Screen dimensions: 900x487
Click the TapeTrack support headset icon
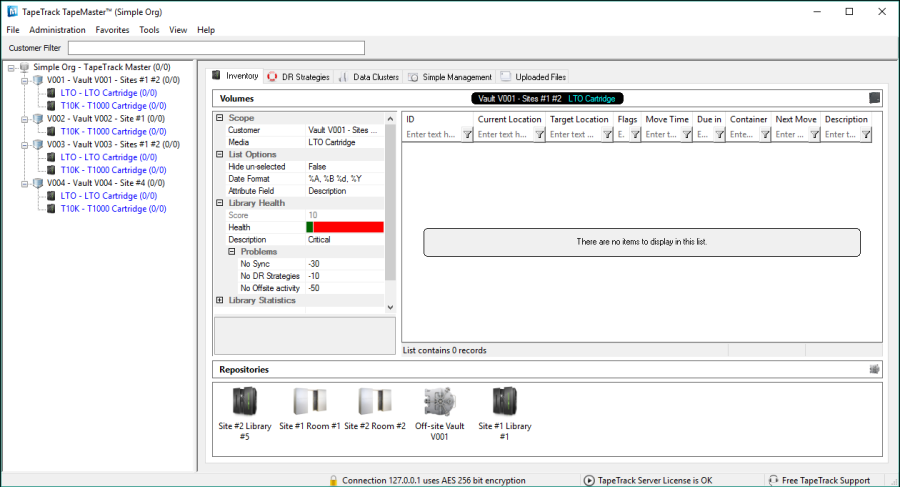(x=773, y=480)
